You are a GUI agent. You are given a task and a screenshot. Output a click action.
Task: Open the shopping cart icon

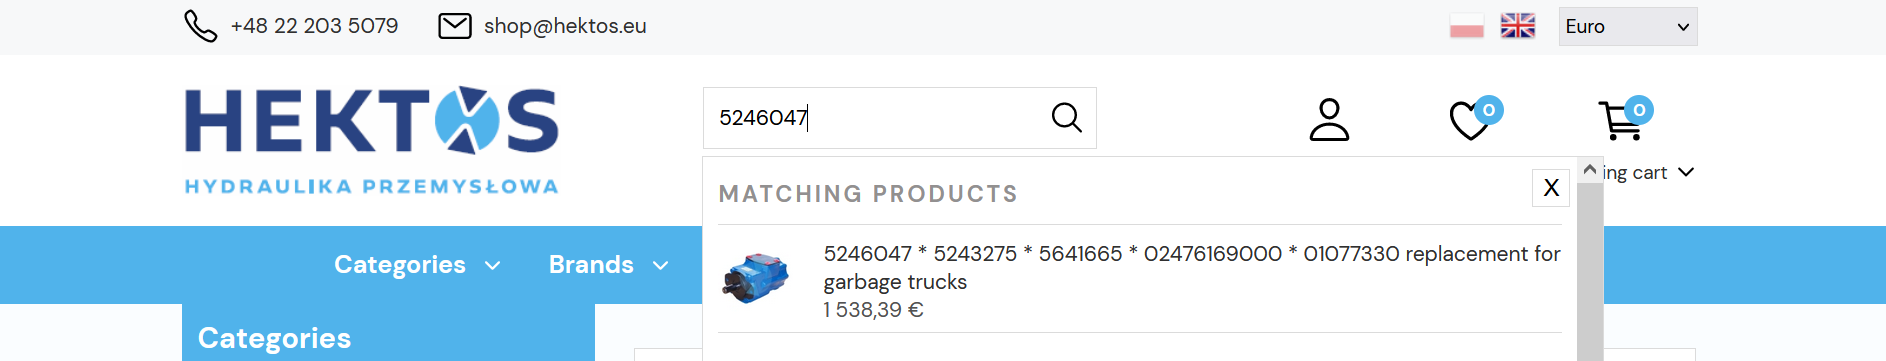[x=1620, y=121]
